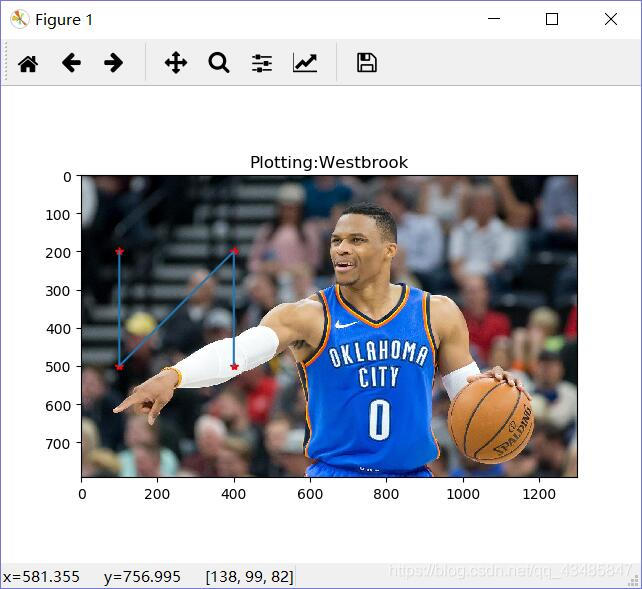
Task: Click the jersey number 0 in image
Action: click(x=380, y=420)
